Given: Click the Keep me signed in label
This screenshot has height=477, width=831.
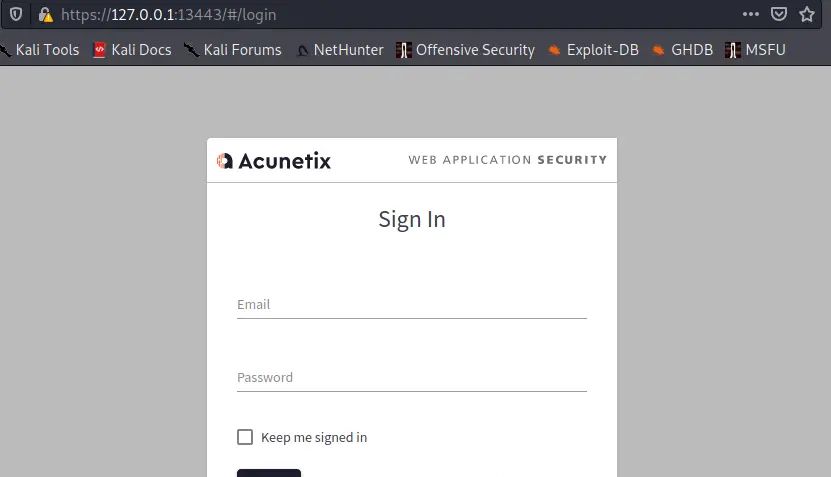Looking at the screenshot, I should [314, 437].
